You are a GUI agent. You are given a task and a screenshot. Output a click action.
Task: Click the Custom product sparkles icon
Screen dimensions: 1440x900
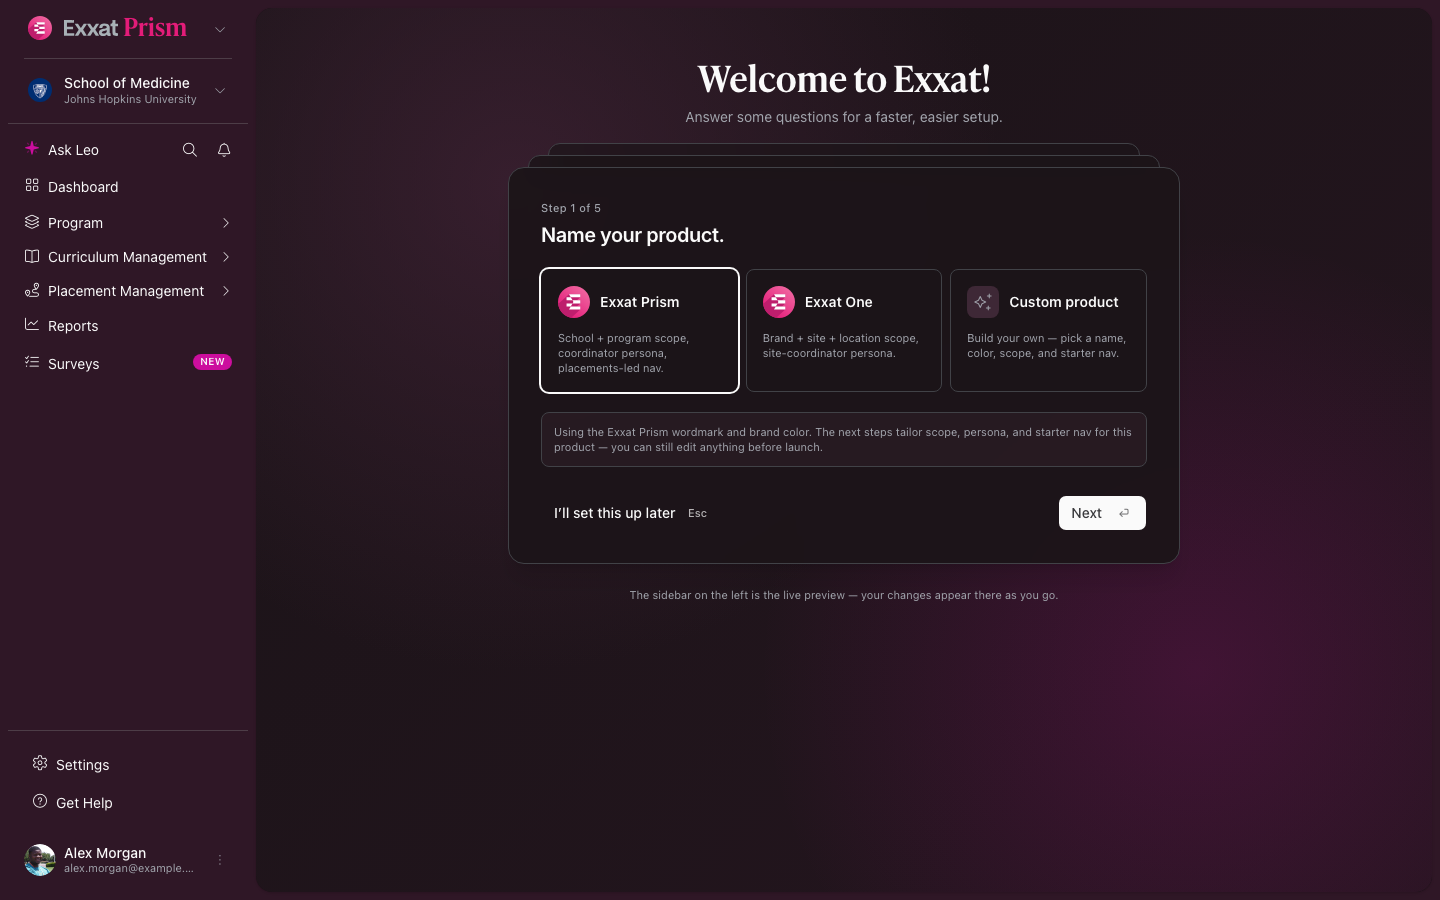point(983,302)
